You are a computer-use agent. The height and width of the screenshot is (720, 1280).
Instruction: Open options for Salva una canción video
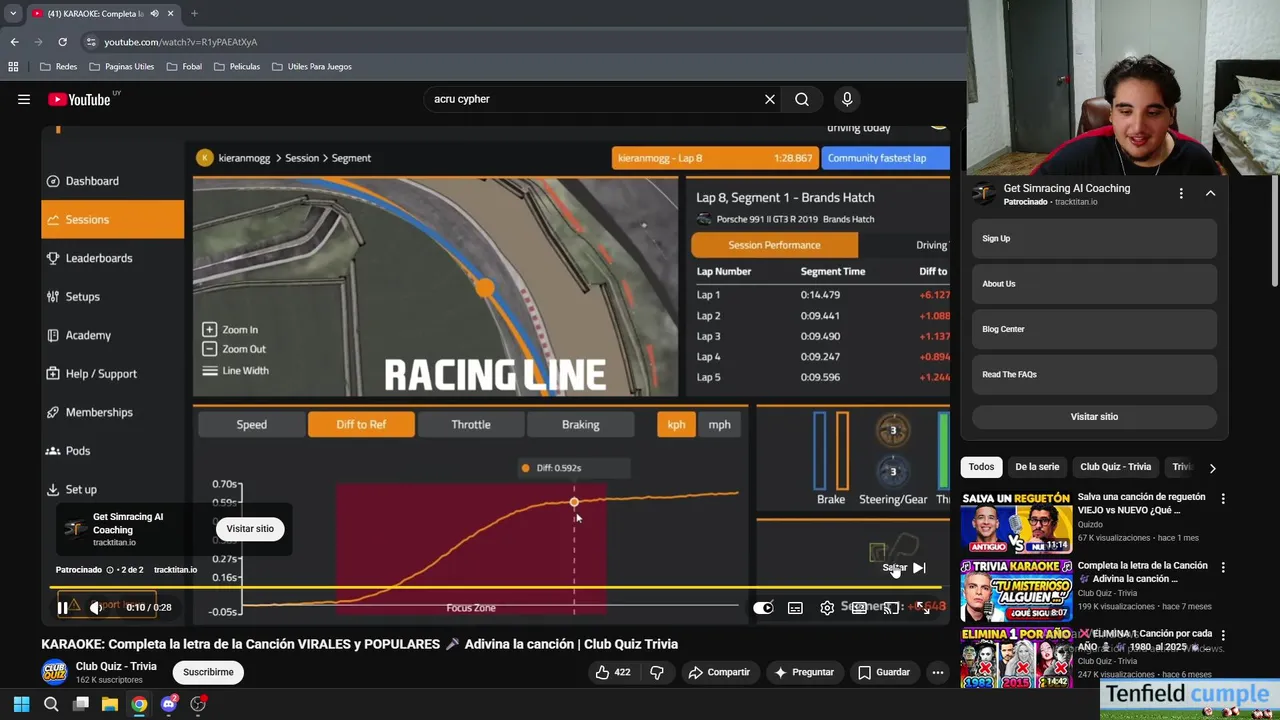pyautogui.click(x=1222, y=498)
